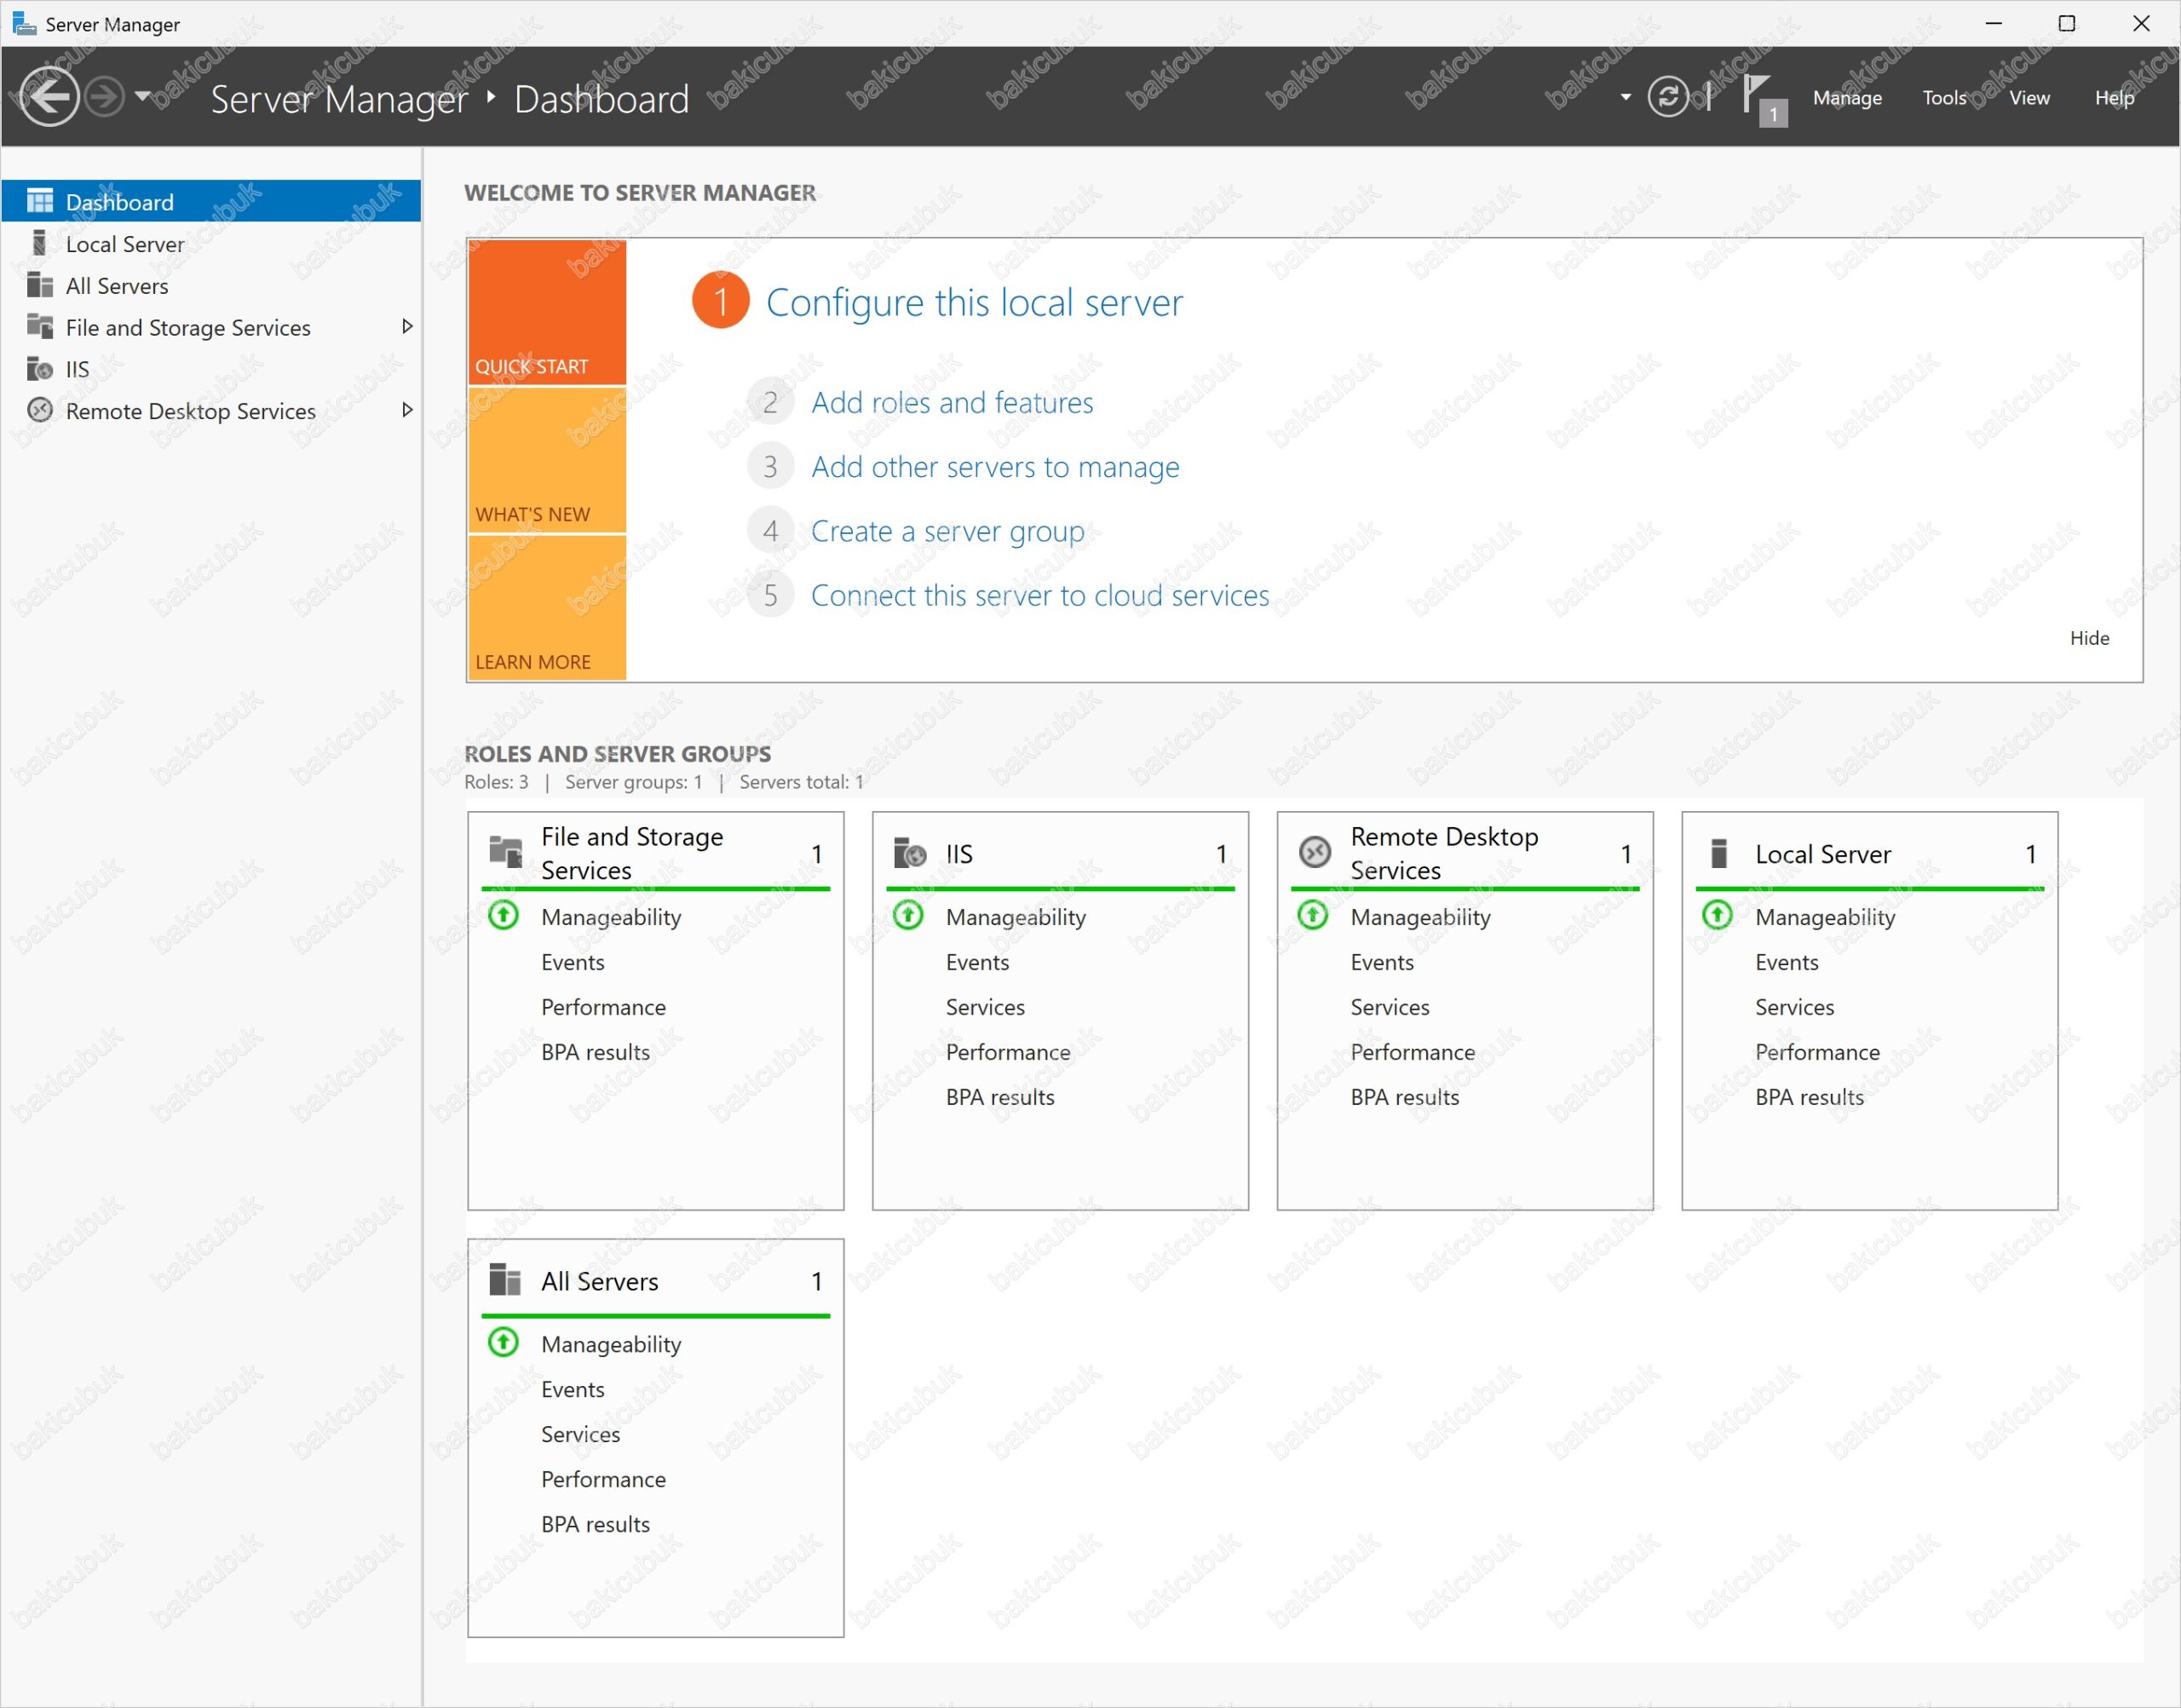Select Local Server in navigation pane
2181x1708 pixels.
[x=125, y=244]
